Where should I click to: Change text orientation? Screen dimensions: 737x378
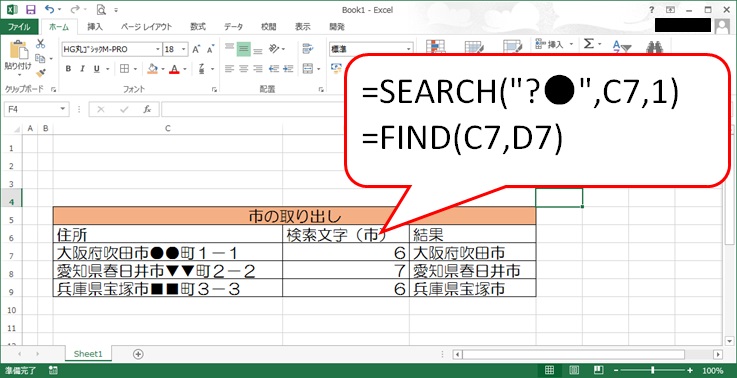point(274,48)
